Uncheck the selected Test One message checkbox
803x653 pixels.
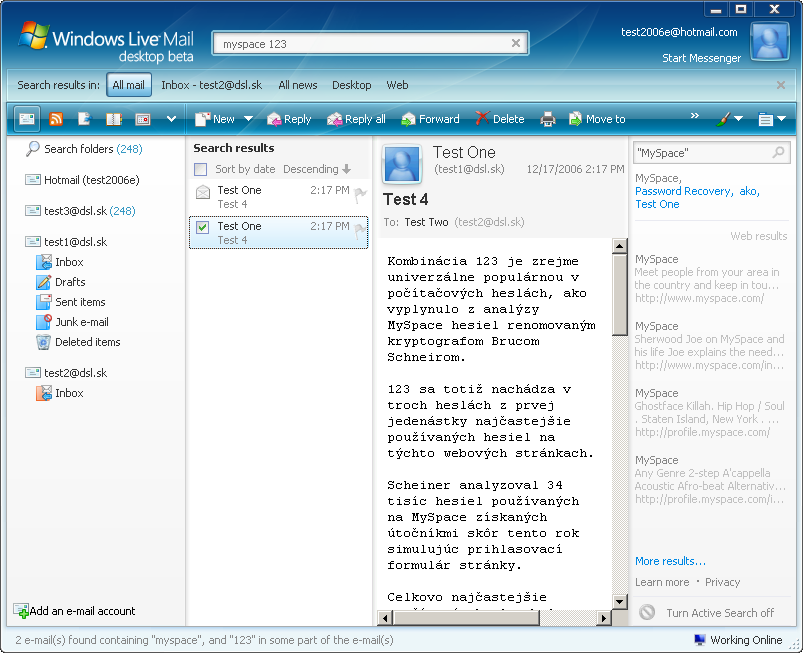point(203,227)
